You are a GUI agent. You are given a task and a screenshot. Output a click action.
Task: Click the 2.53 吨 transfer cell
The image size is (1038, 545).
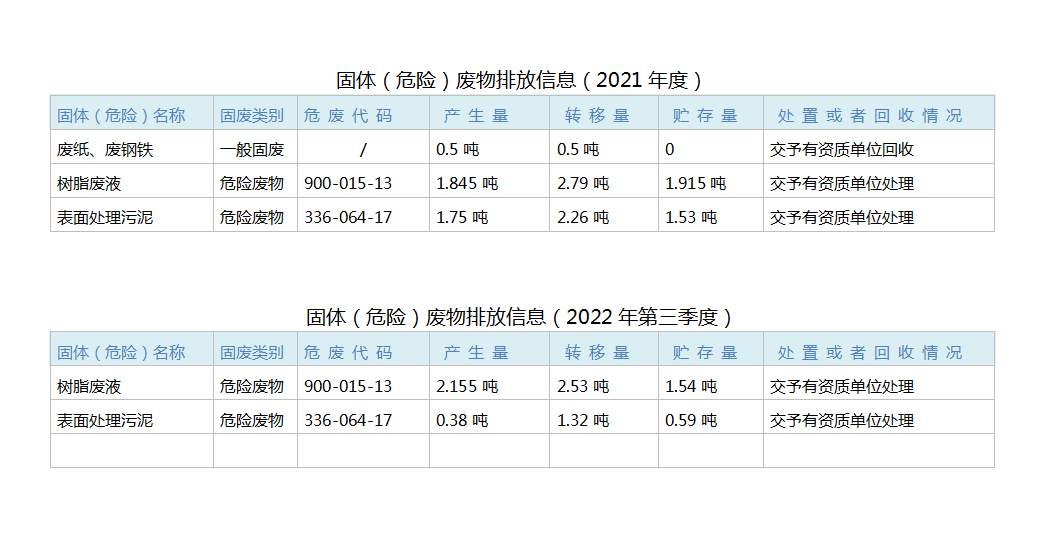[583, 386]
